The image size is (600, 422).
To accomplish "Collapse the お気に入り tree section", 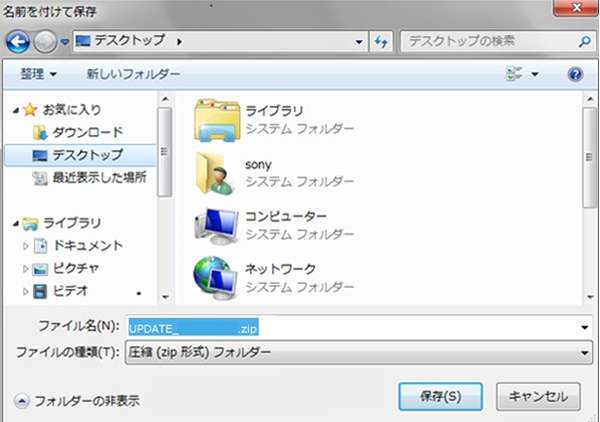I will pyautogui.click(x=13, y=111).
